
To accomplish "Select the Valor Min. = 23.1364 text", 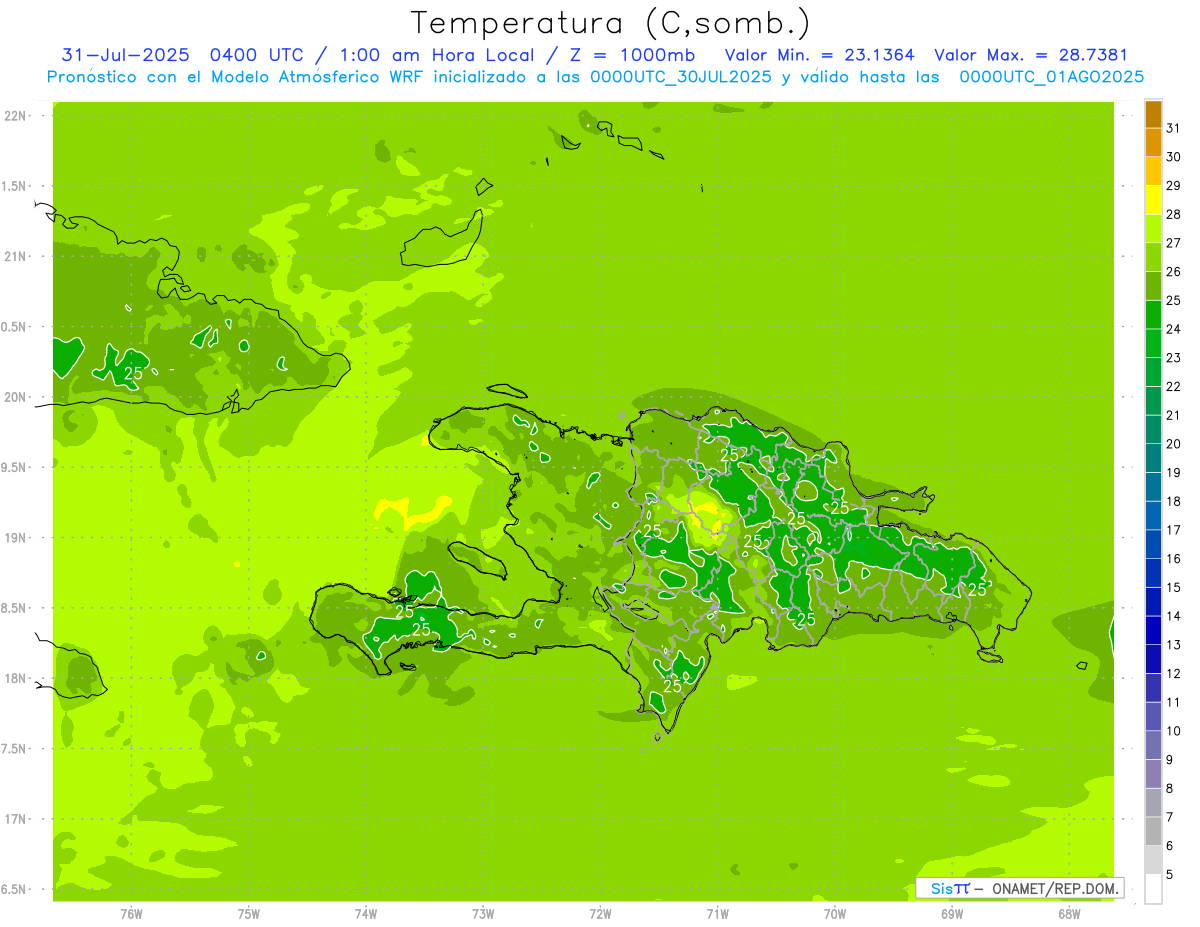I will 819,55.
